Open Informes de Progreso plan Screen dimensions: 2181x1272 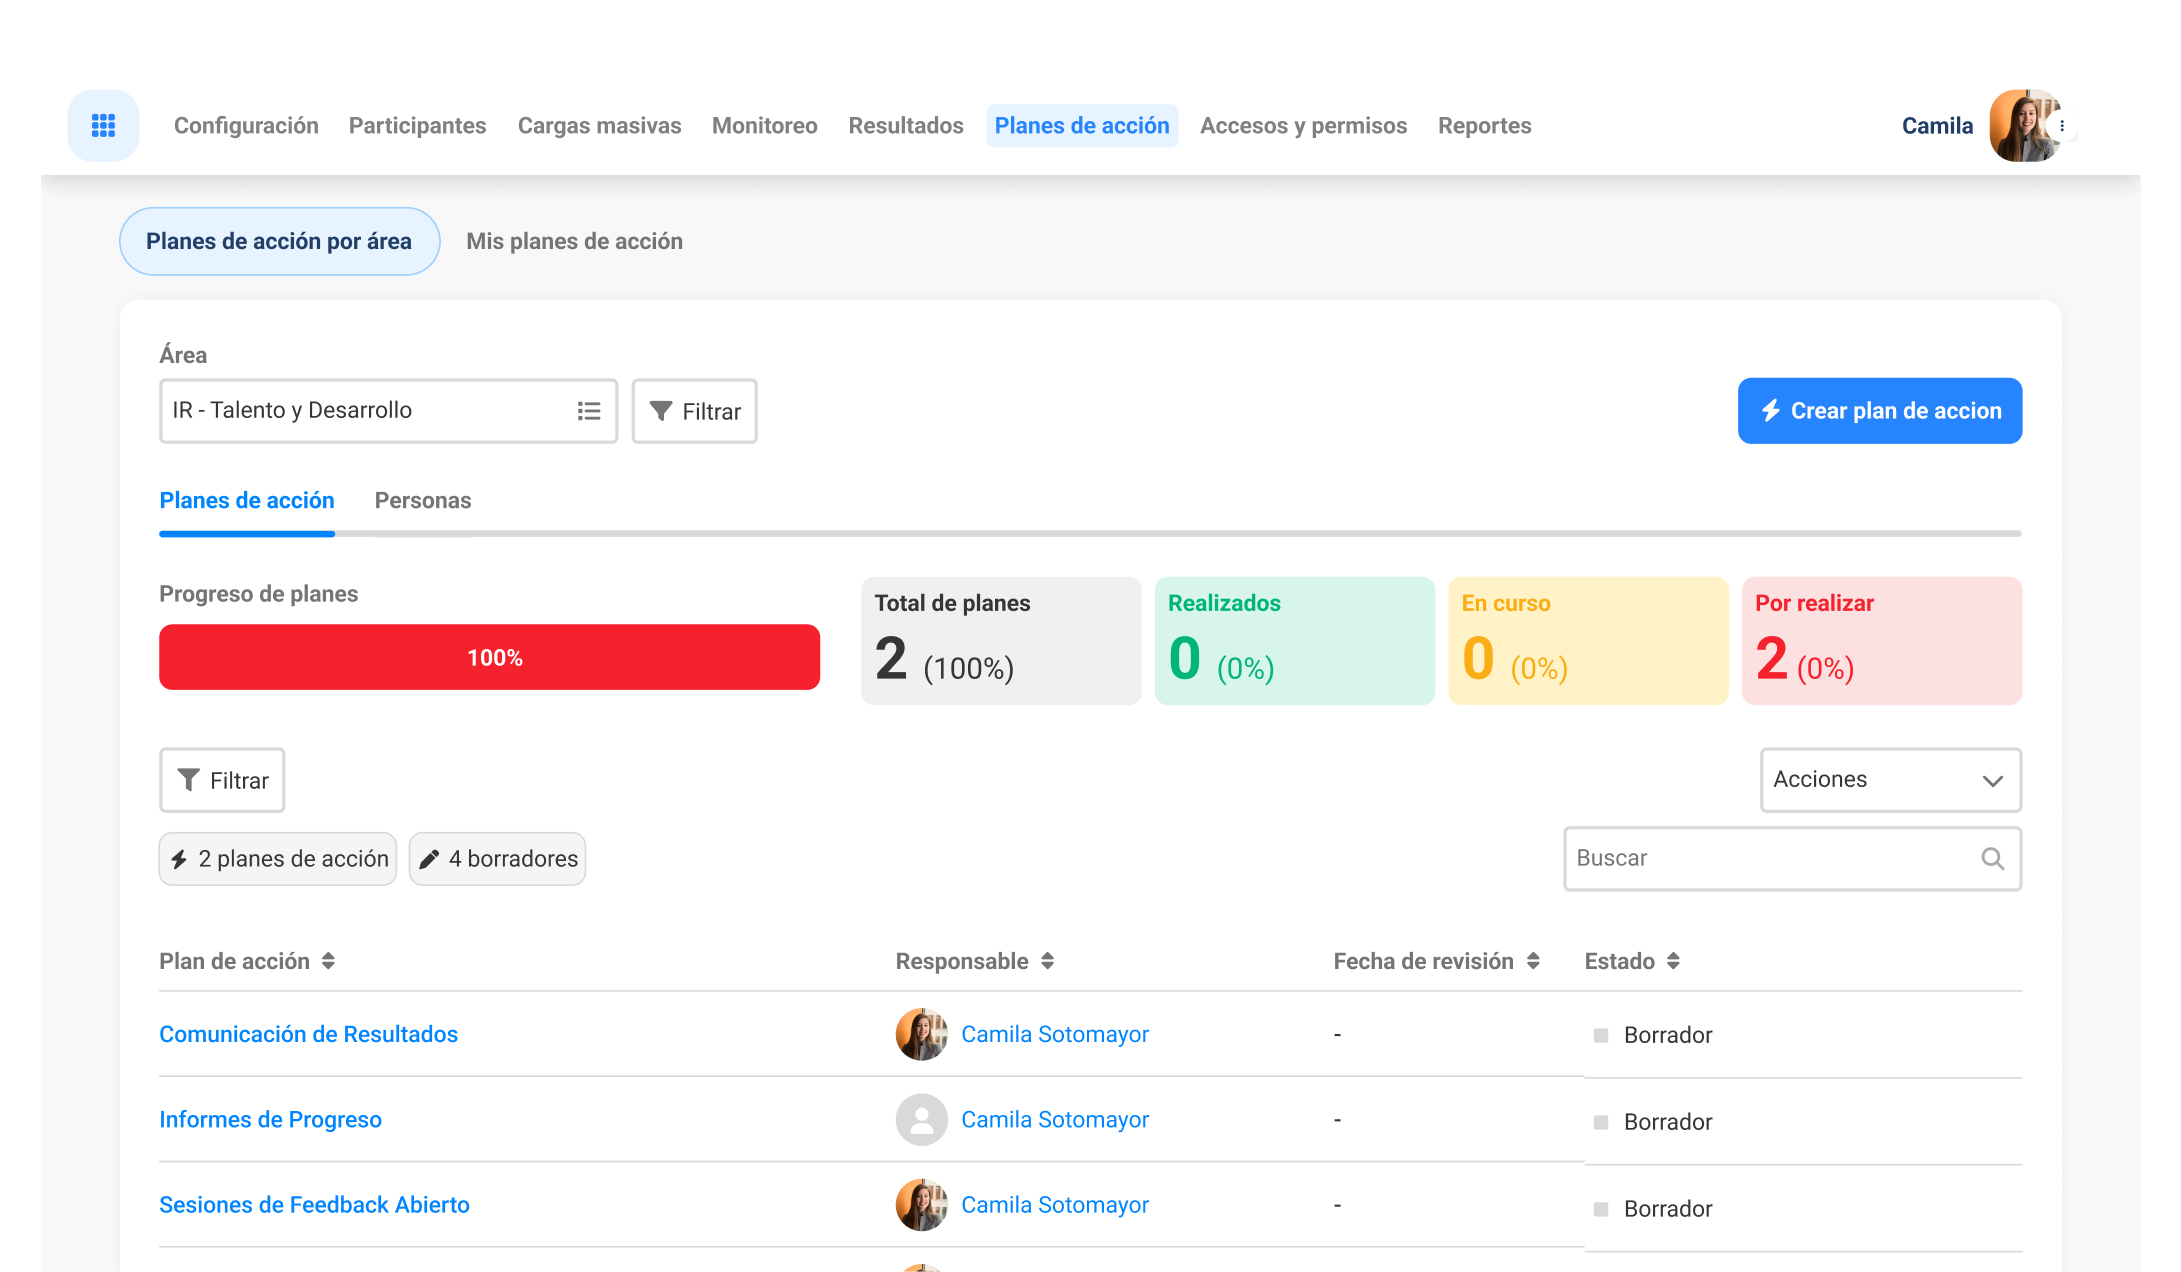click(x=270, y=1119)
